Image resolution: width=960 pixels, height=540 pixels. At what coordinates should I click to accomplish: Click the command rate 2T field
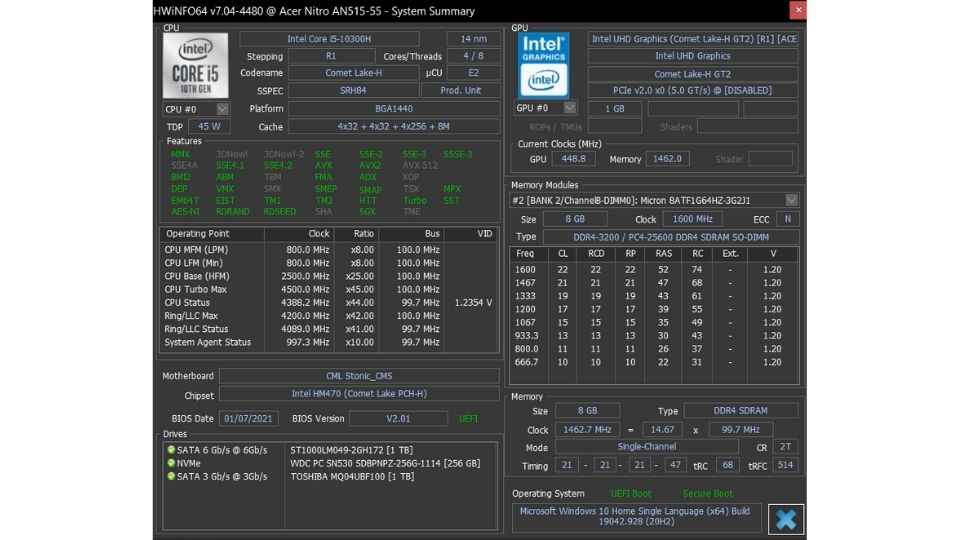point(786,446)
